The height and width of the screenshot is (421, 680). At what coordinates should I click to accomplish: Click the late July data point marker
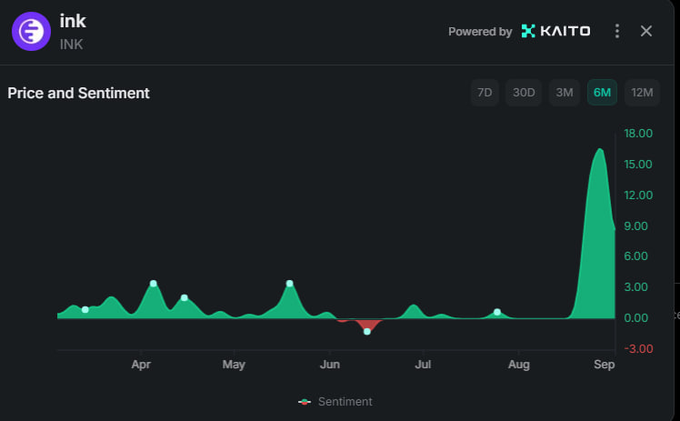(x=497, y=312)
